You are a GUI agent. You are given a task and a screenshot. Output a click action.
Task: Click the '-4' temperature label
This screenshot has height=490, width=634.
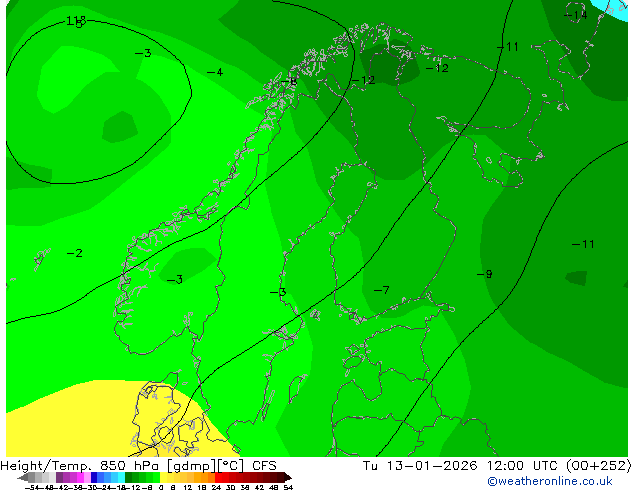click(x=215, y=72)
